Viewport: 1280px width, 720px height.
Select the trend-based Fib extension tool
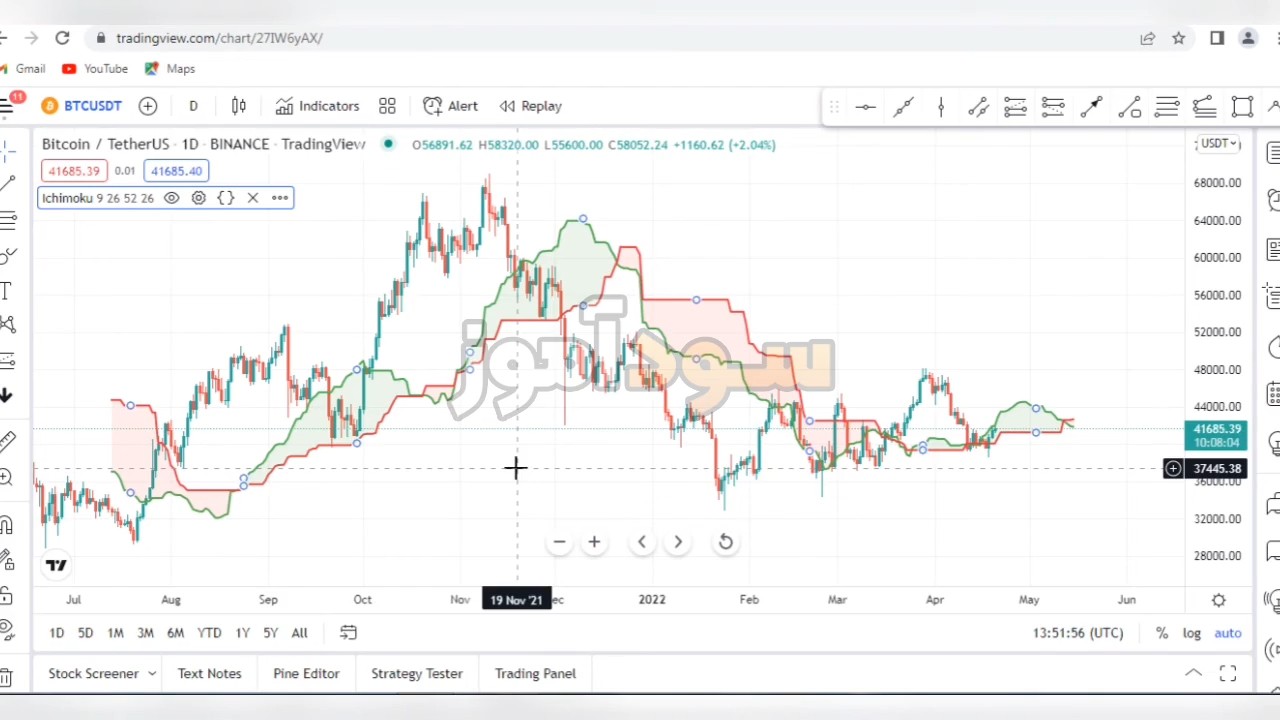coord(1053,106)
